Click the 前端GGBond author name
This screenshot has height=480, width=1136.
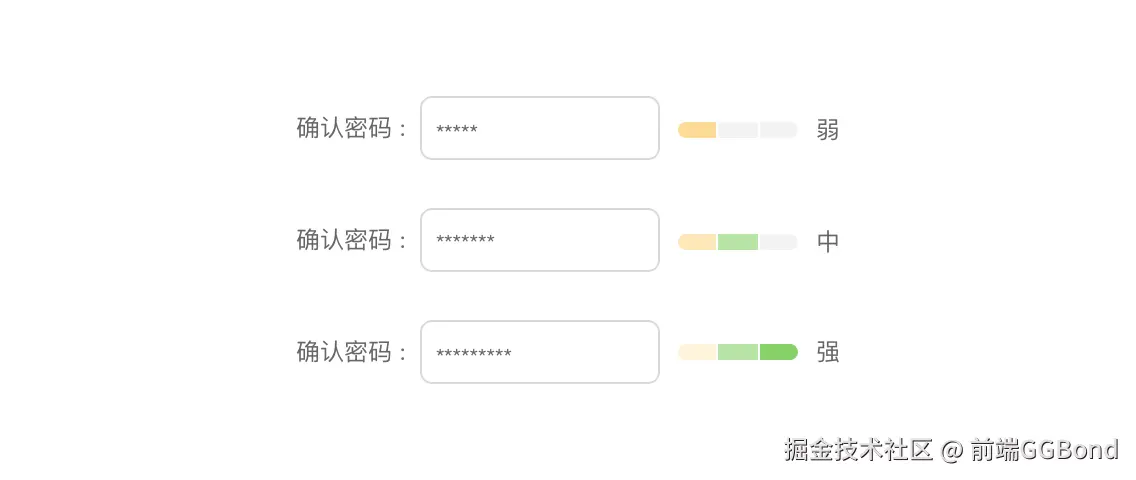click(1044, 450)
